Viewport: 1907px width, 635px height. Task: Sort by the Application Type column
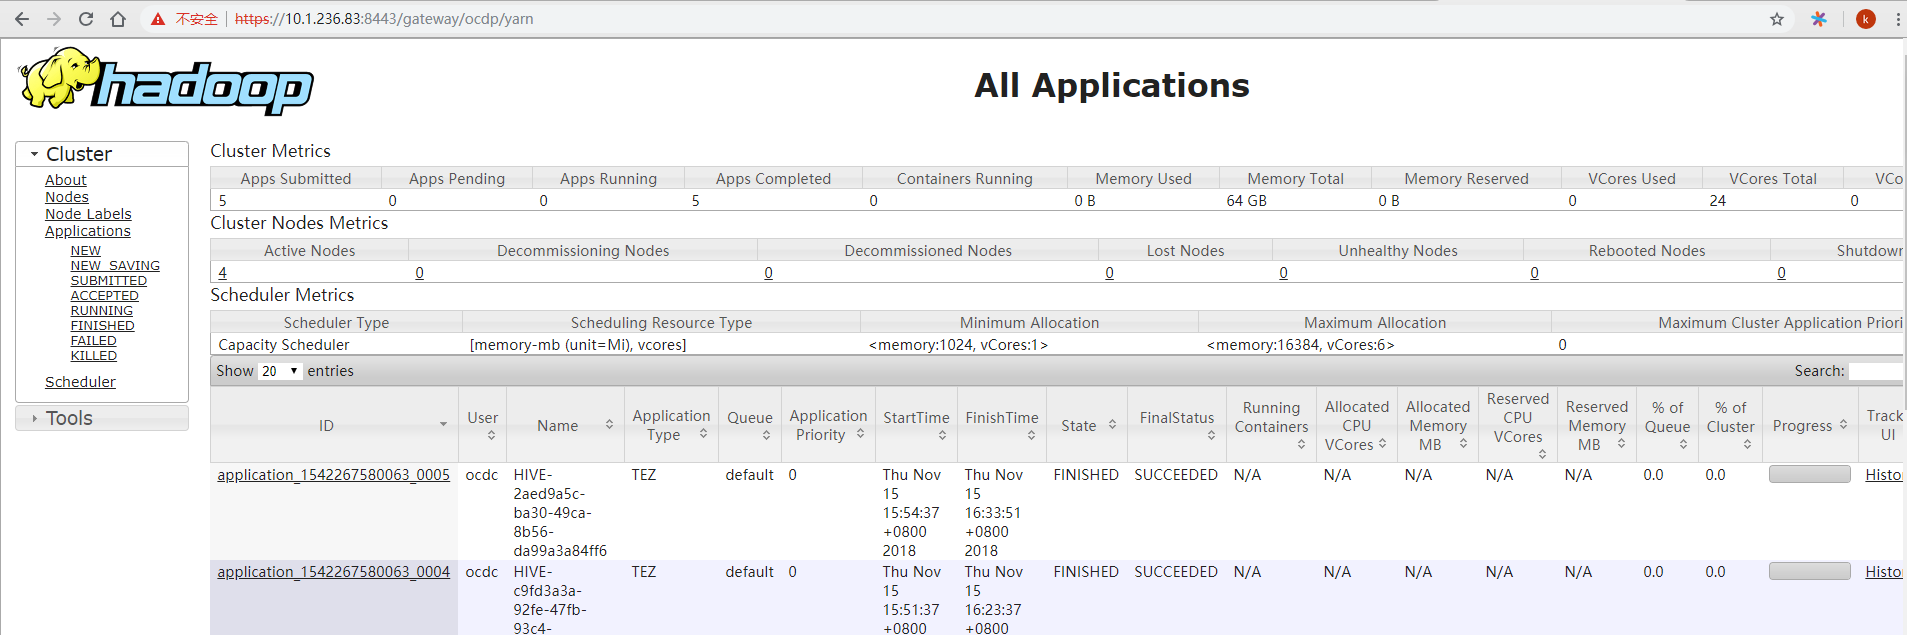(x=703, y=434)
